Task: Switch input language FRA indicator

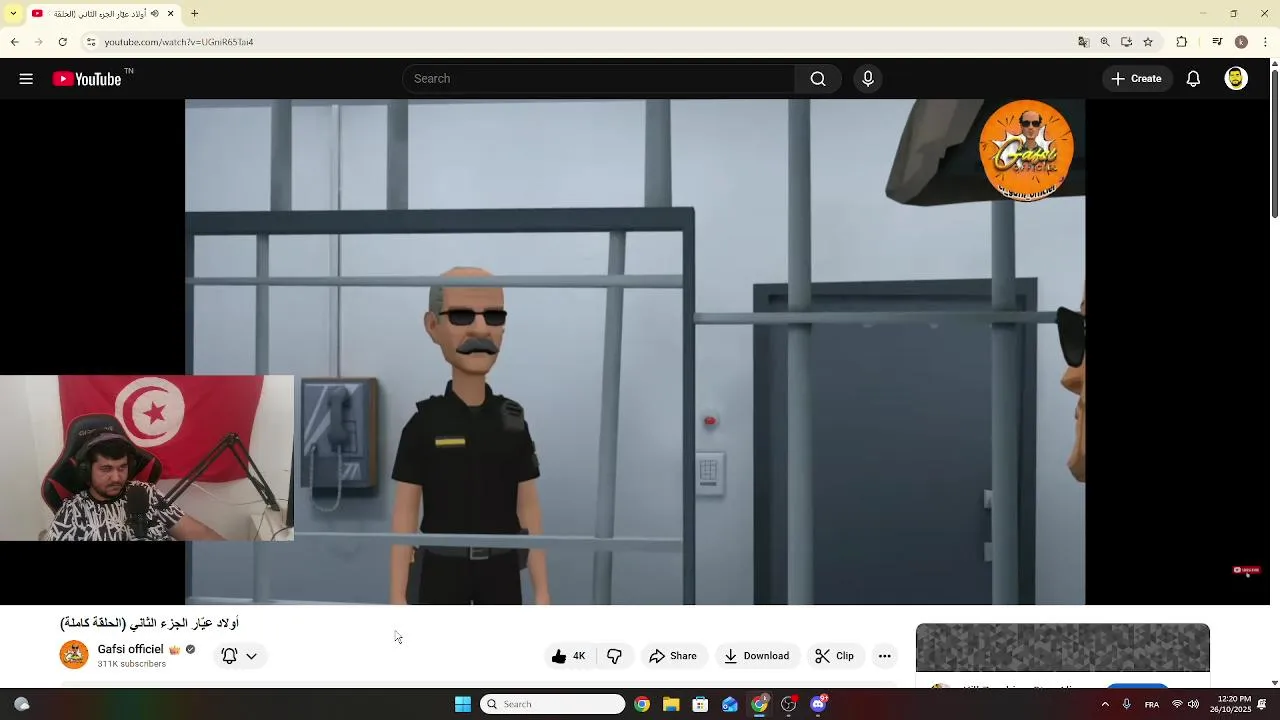Action: click(x=1152, y=704)
